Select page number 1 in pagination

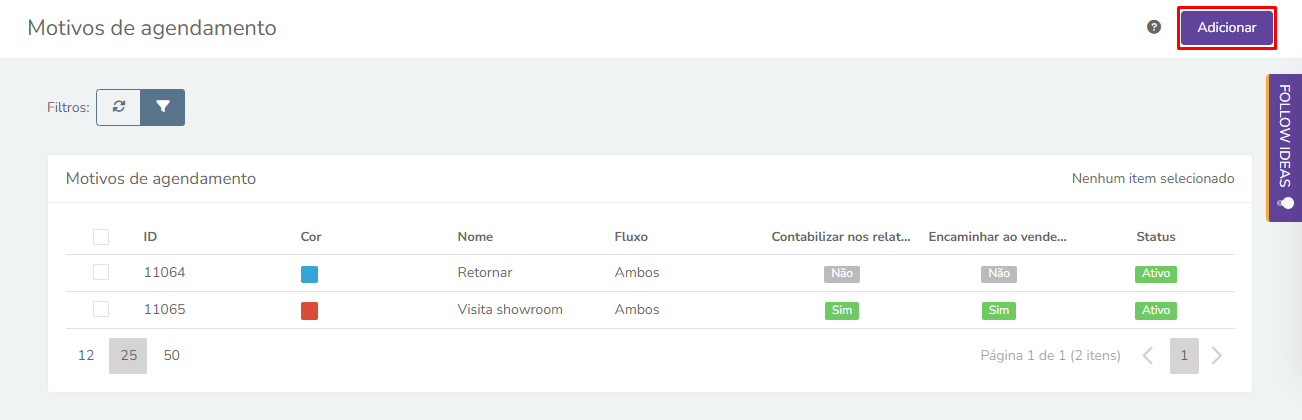click(1184, 355)
